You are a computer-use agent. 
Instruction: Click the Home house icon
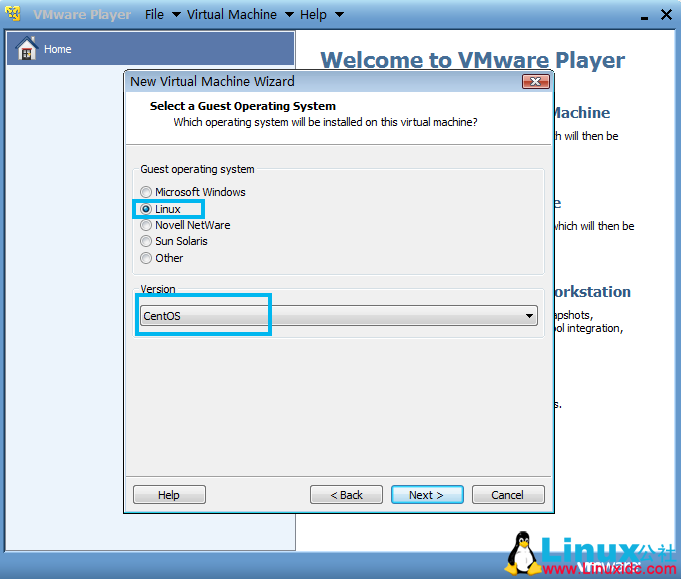pyautogui.click(x=26, y=48)
